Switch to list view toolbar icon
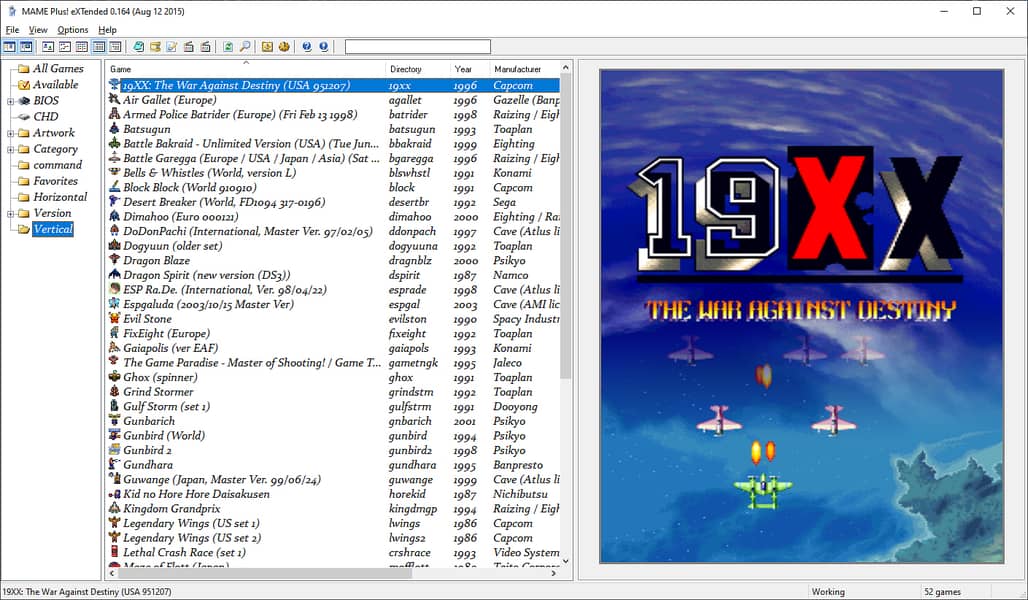 (x=81, y=47)
